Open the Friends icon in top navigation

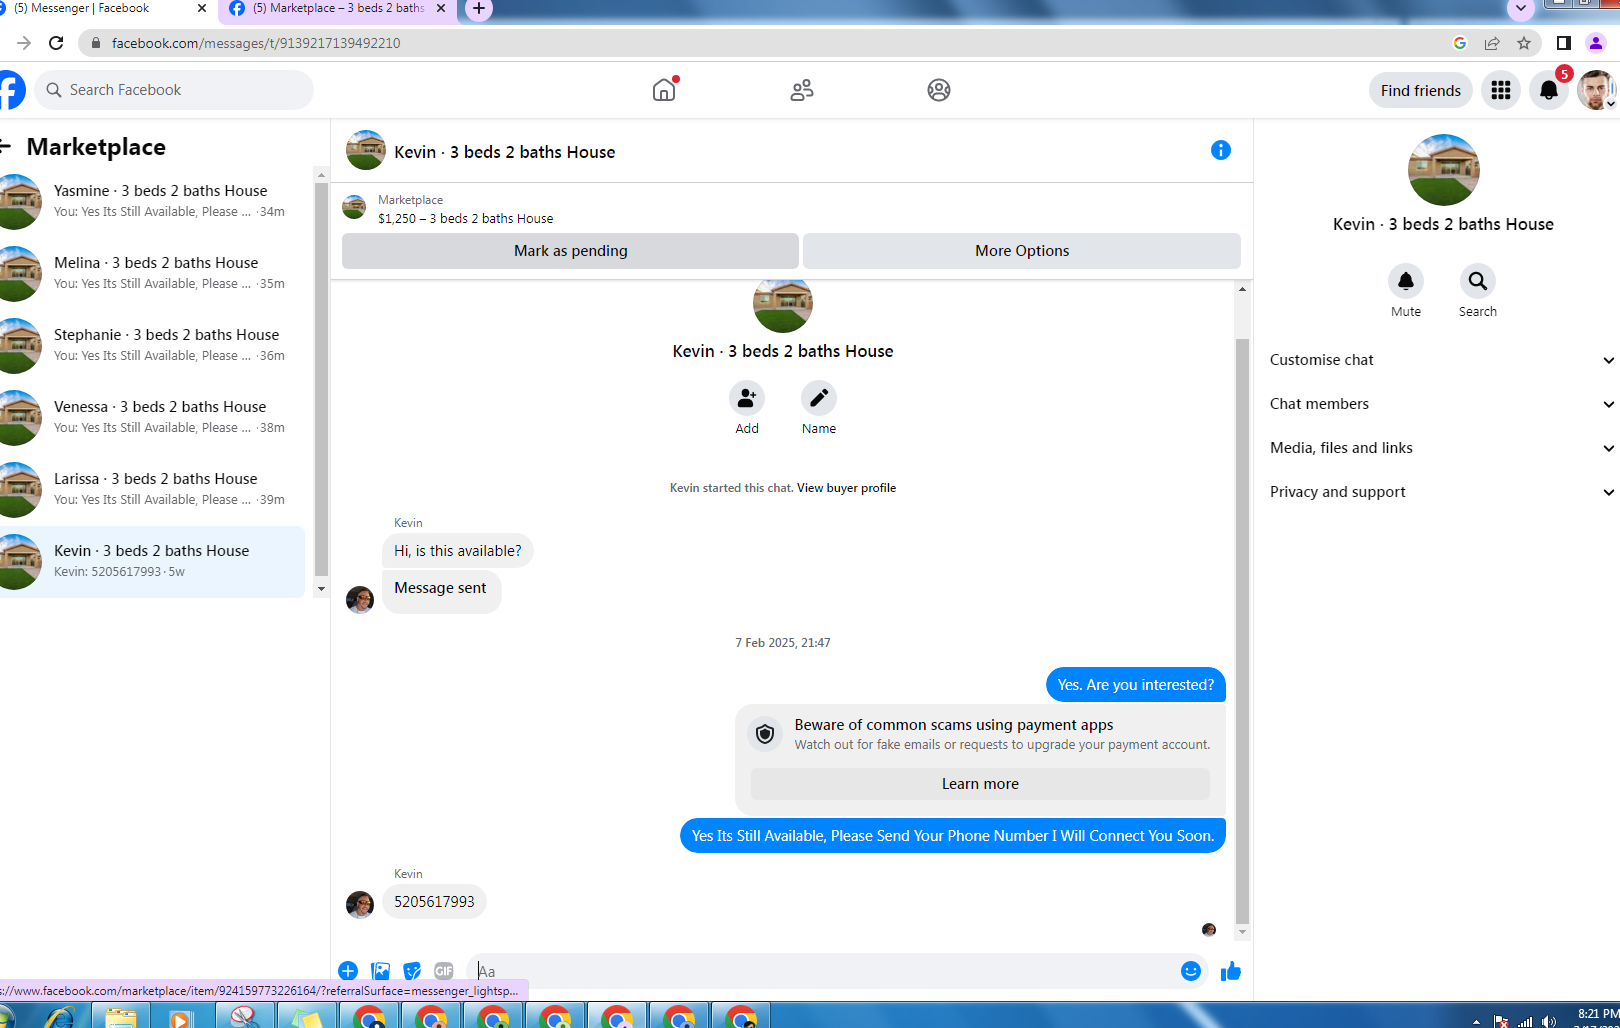pyautogui.click(x=802, y=90)
